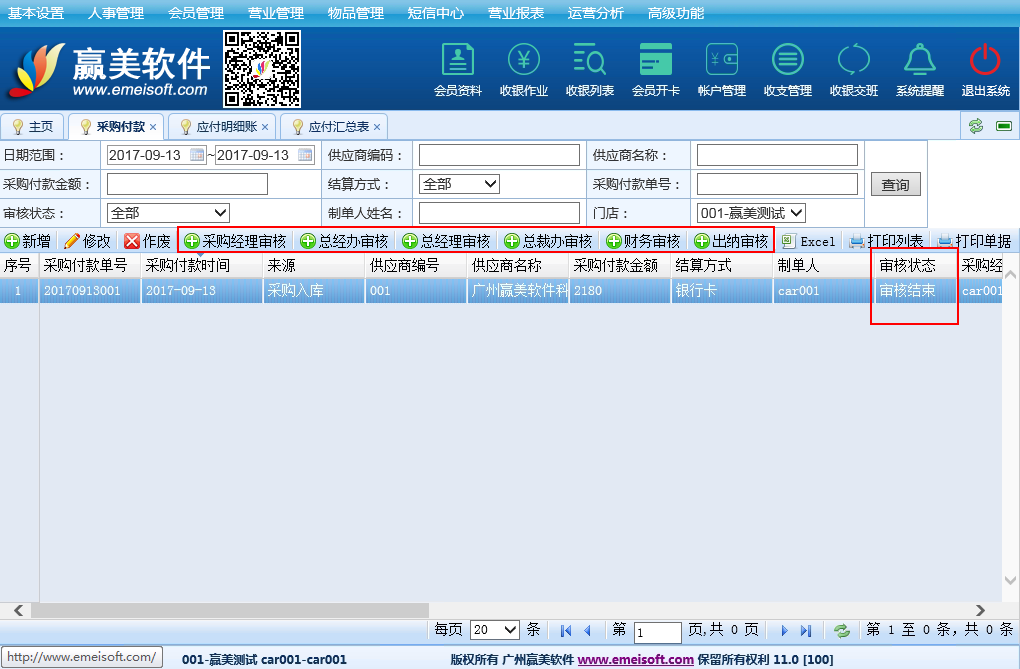Image resolution: width=1020 pixels, height=669 pixels.
Task: Click the 供应商编码 input field
Action: [499, 155]
